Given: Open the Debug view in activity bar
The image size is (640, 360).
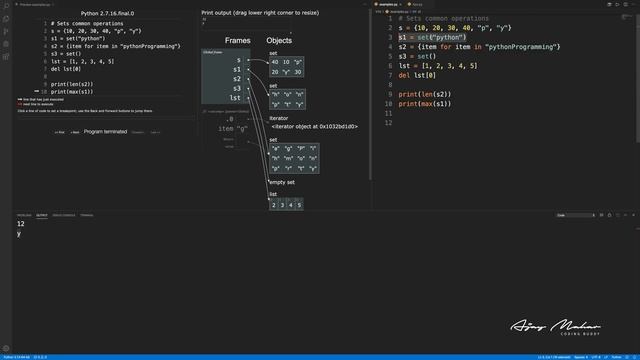Looking at the screenshot, I should (6, 44).
